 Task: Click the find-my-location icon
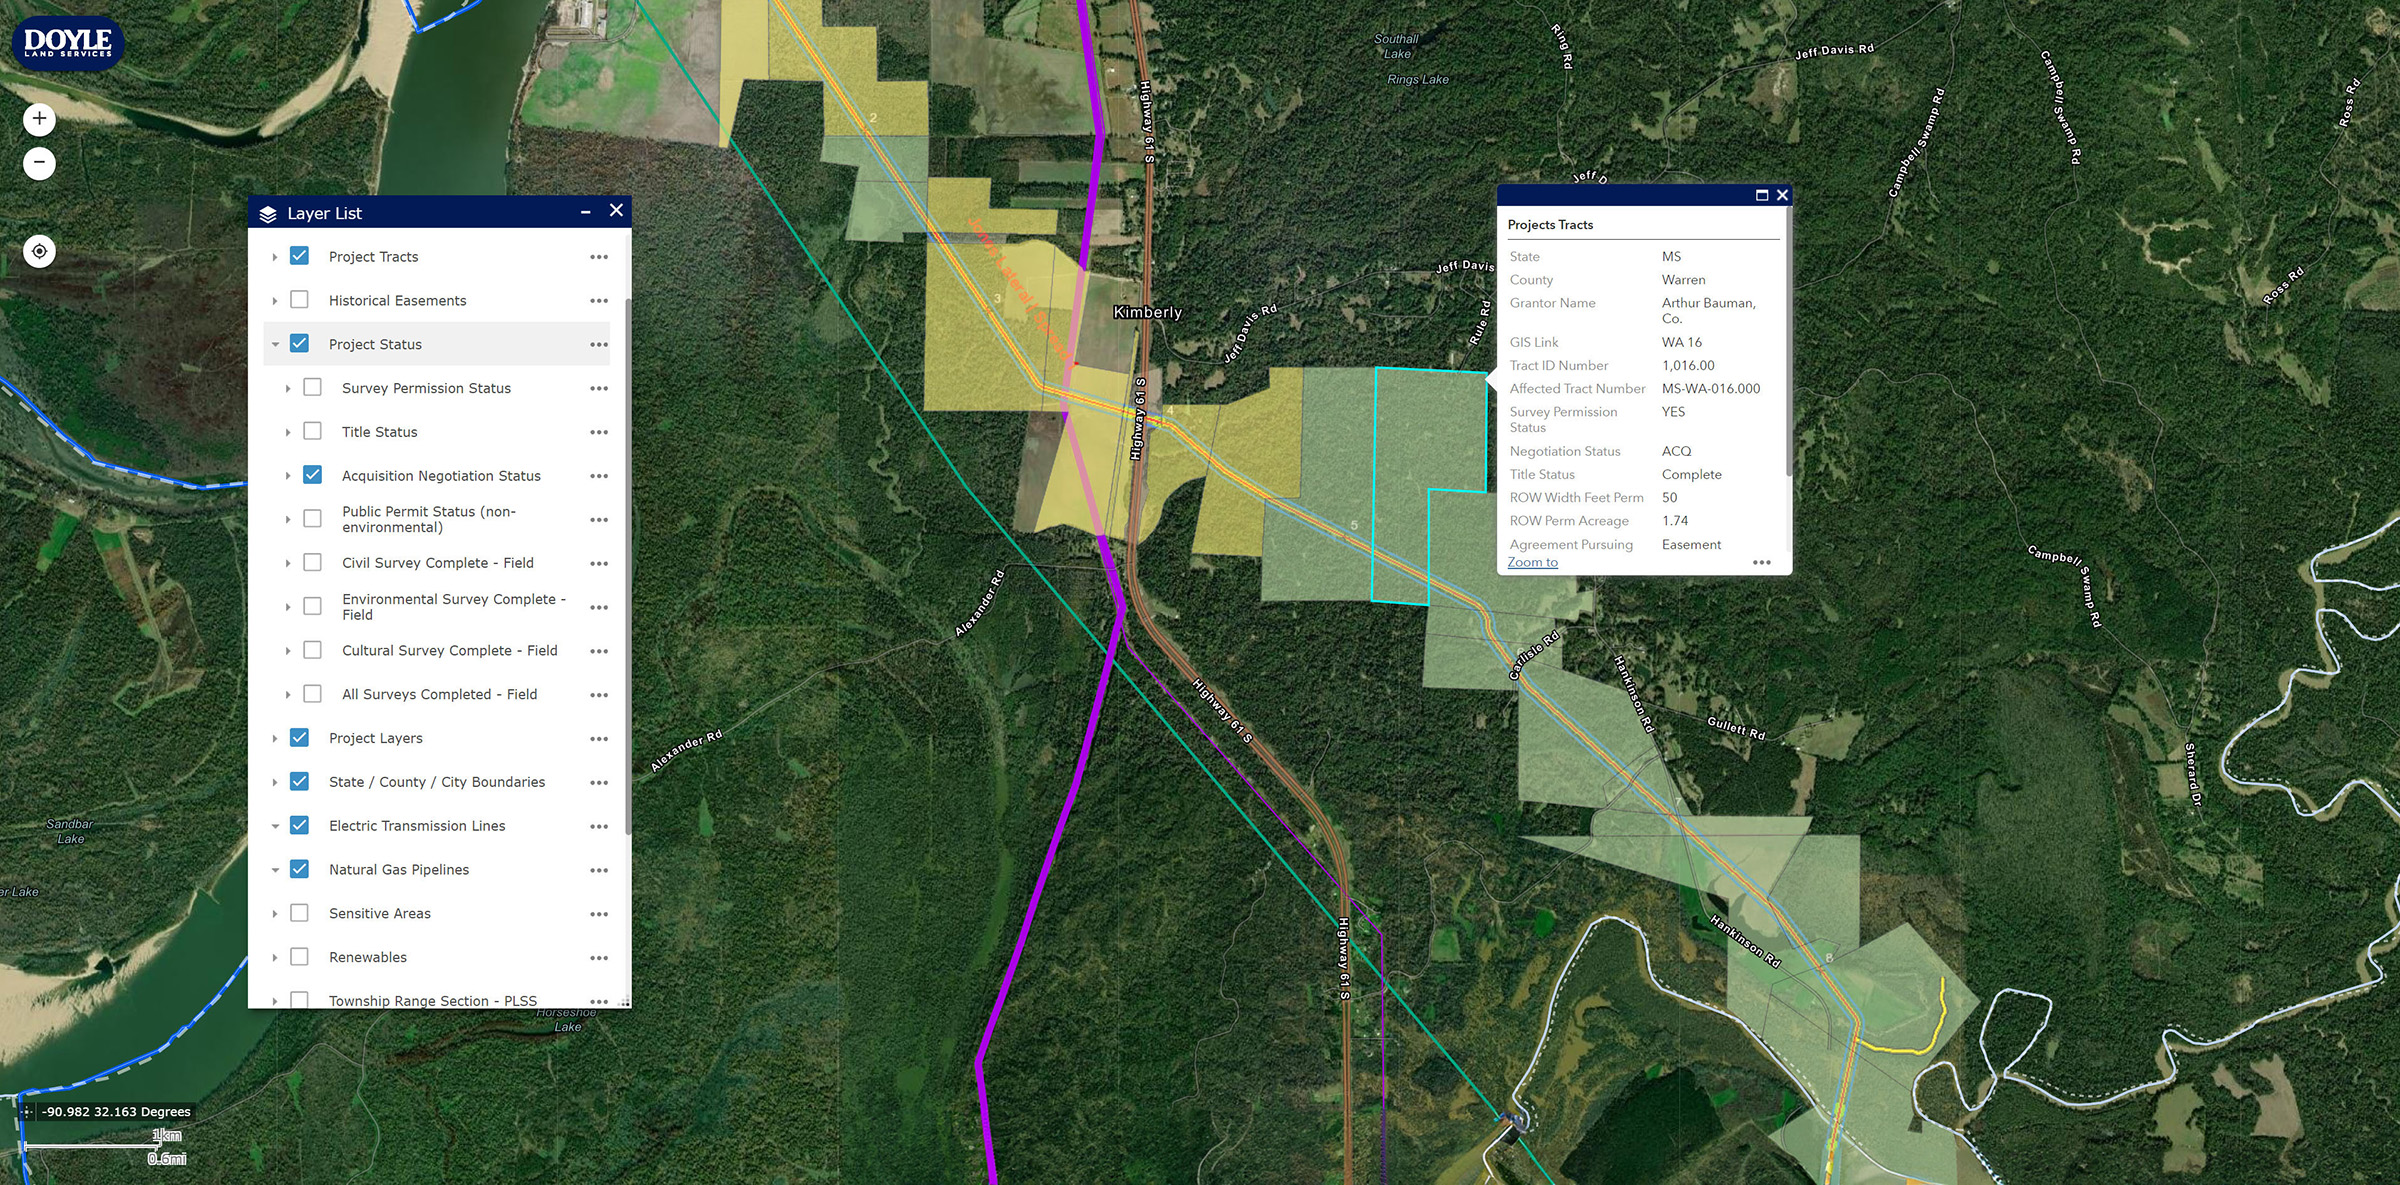tap(38, 251)
